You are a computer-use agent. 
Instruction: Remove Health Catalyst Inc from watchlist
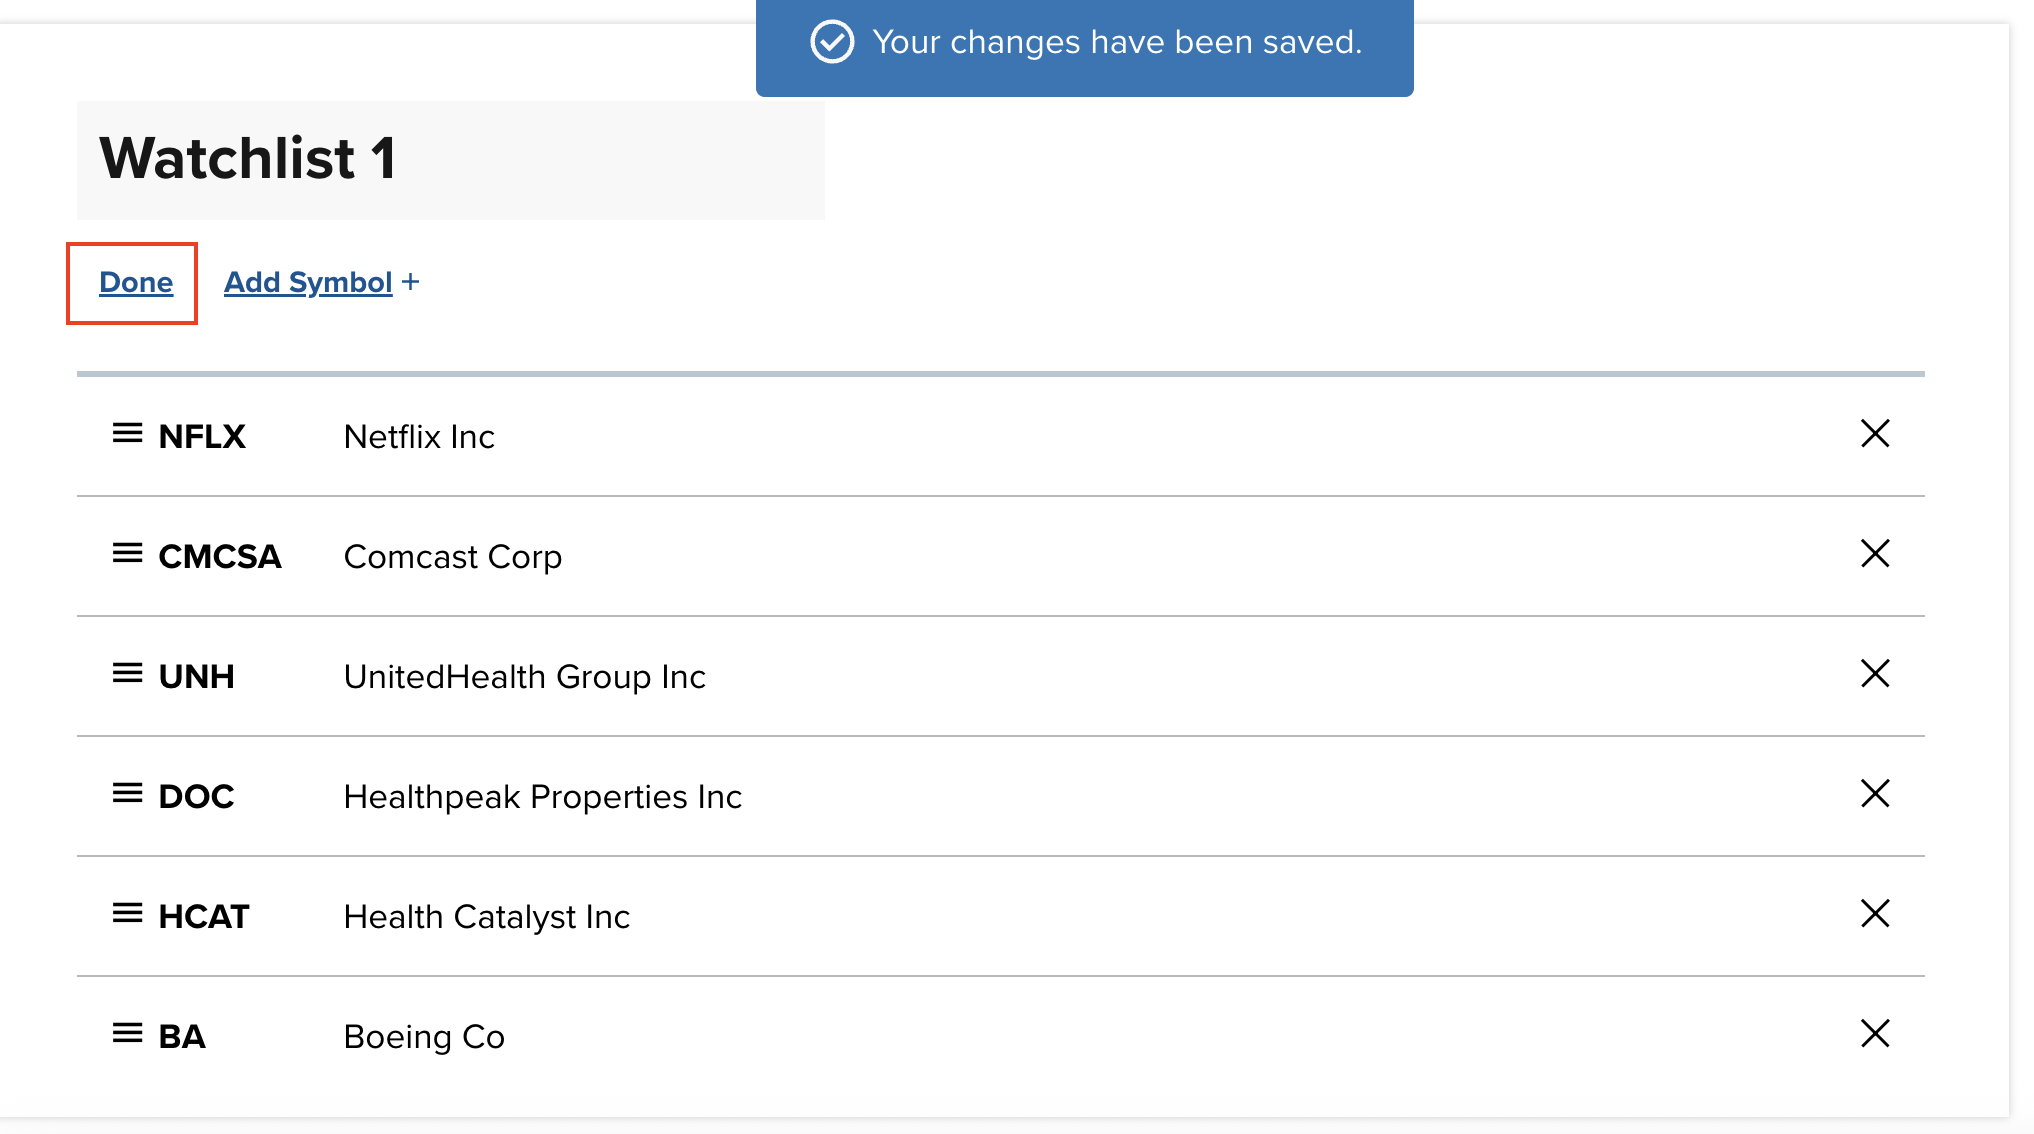point(1875,913)
